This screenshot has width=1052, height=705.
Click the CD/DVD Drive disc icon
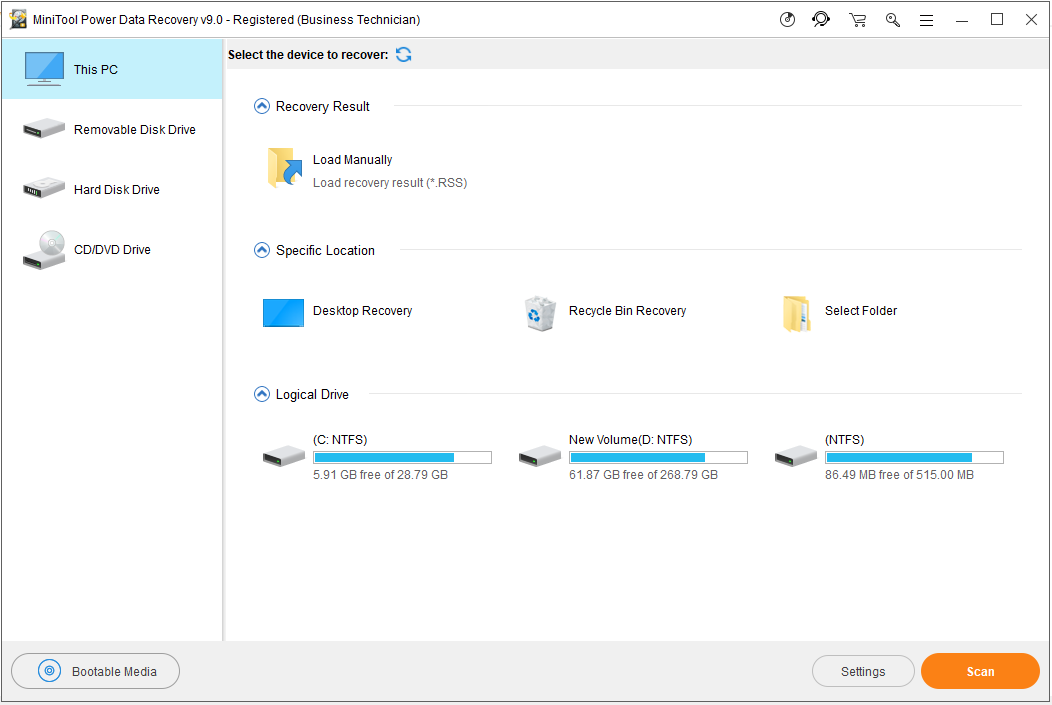44,250
